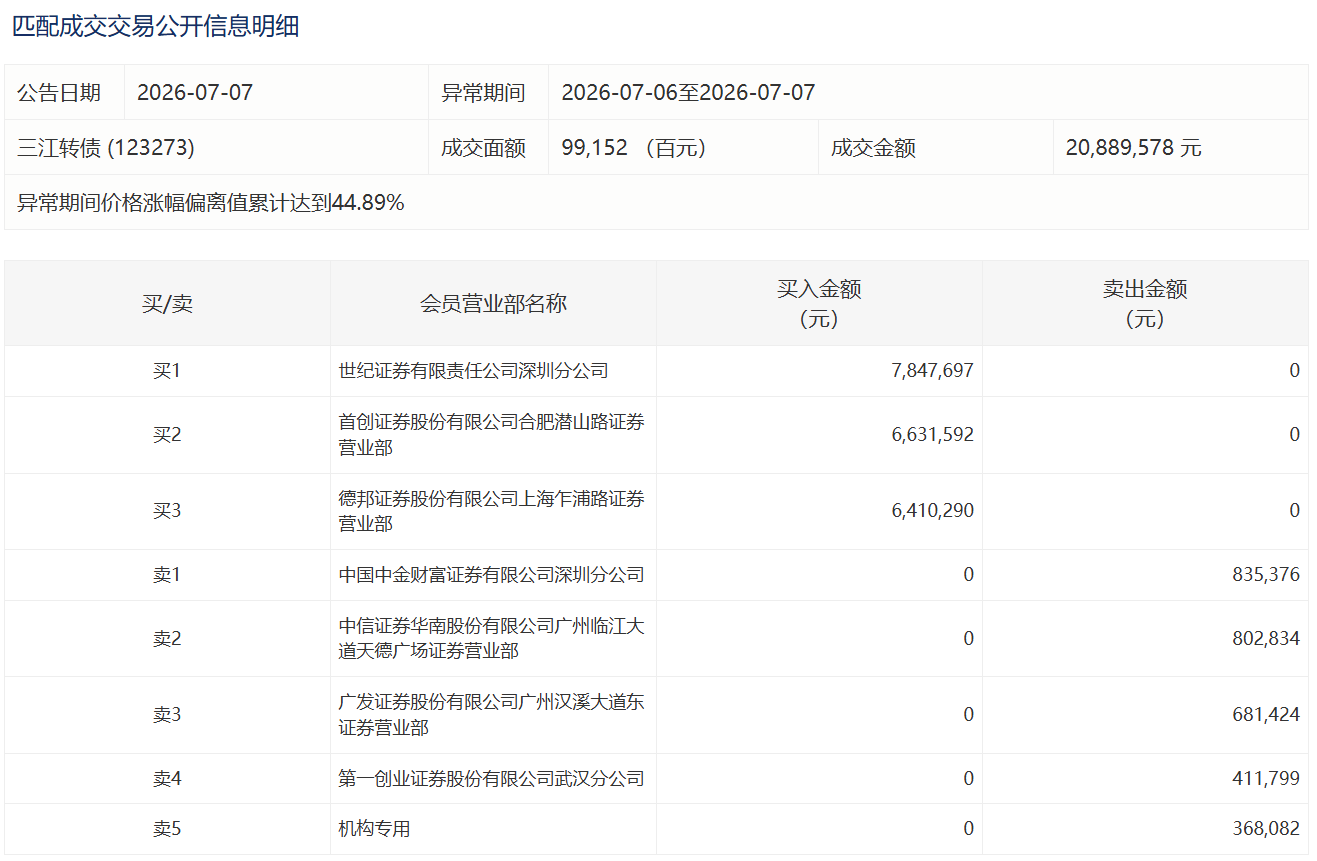Image resolution: width=1317 pixels, height=861 pixels.
Task: Click 广发证券股份有限公司广州汉溪大道东证券营业部
Action: pos(492,715)
